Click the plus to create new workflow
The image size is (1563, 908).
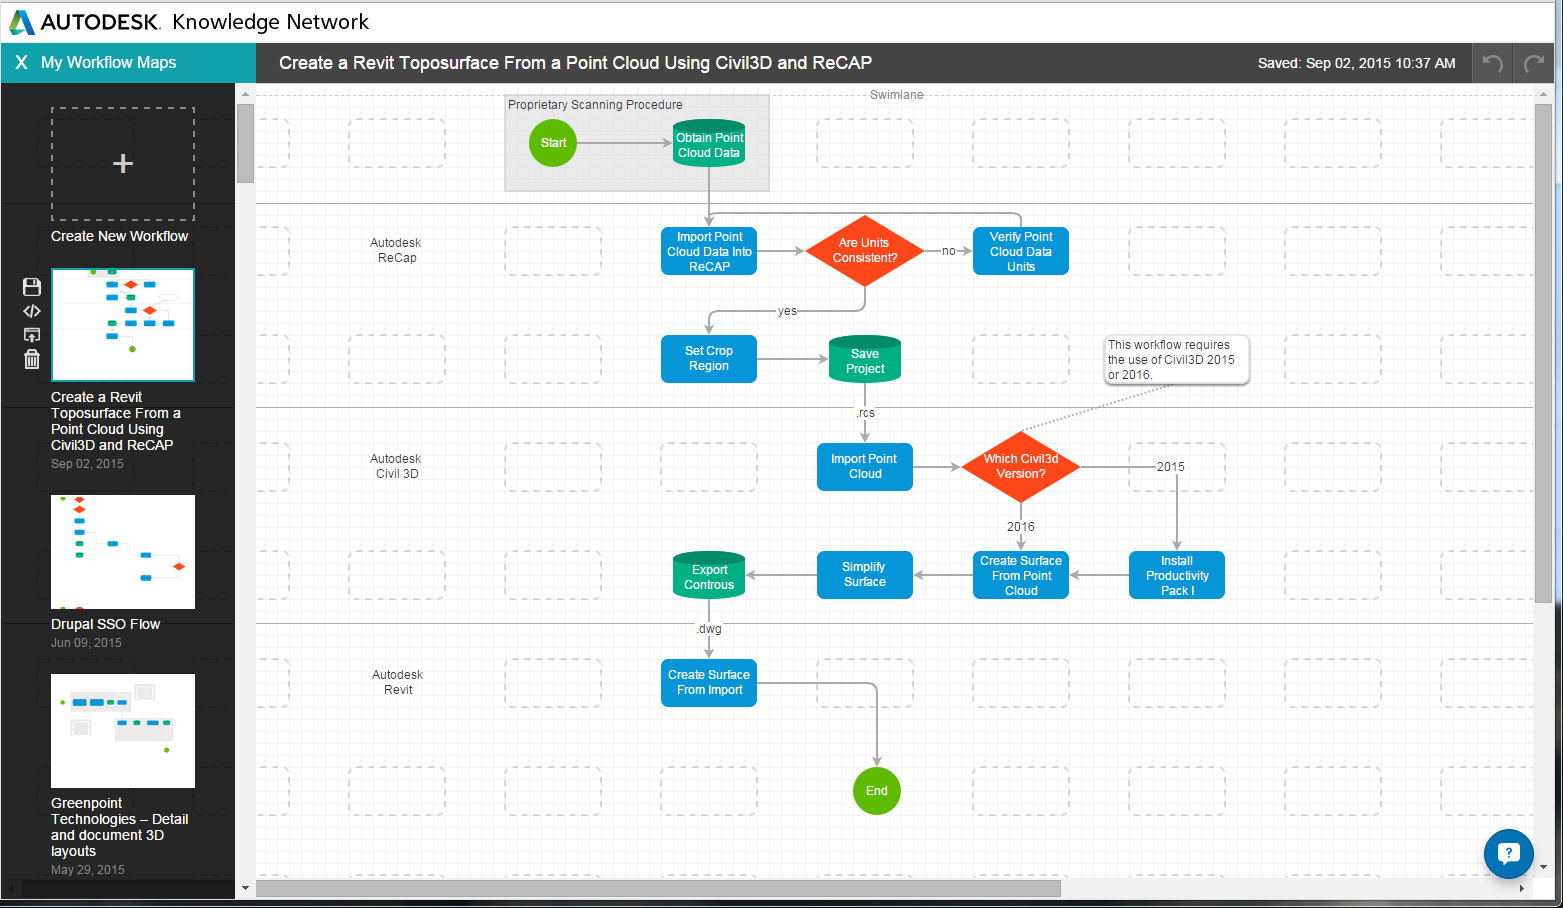pyautogui.click(x=123, y=164)
